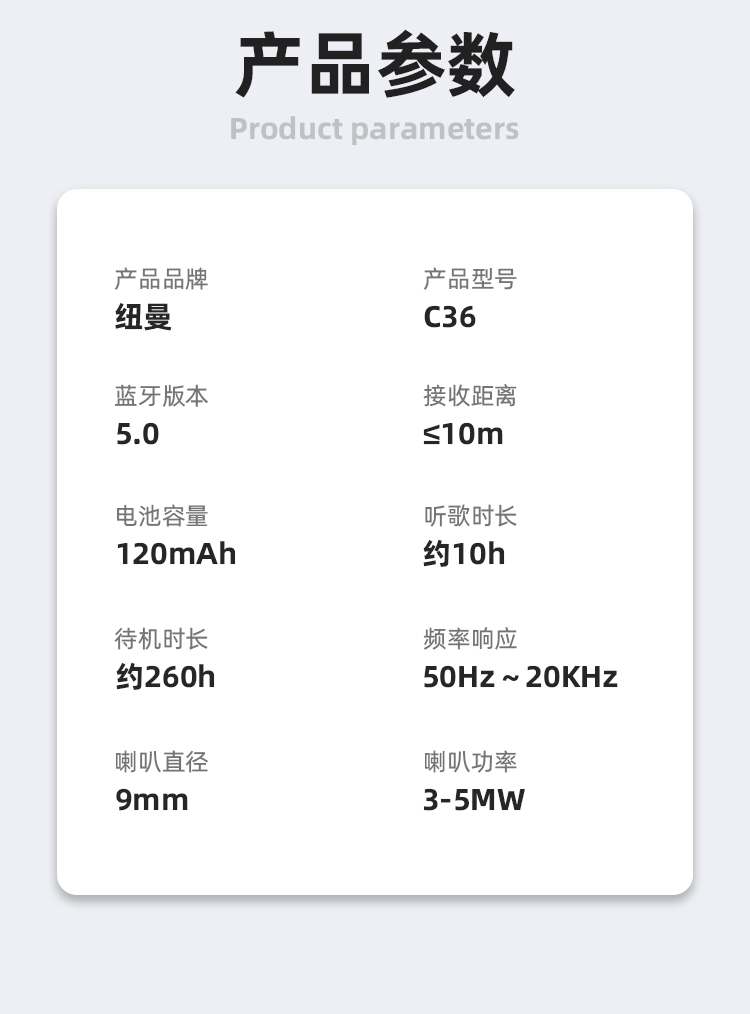This screenshot has width=750, height=1014.
Task: Select the 喇叭直径 label
Action: click(x=161, y=762)
